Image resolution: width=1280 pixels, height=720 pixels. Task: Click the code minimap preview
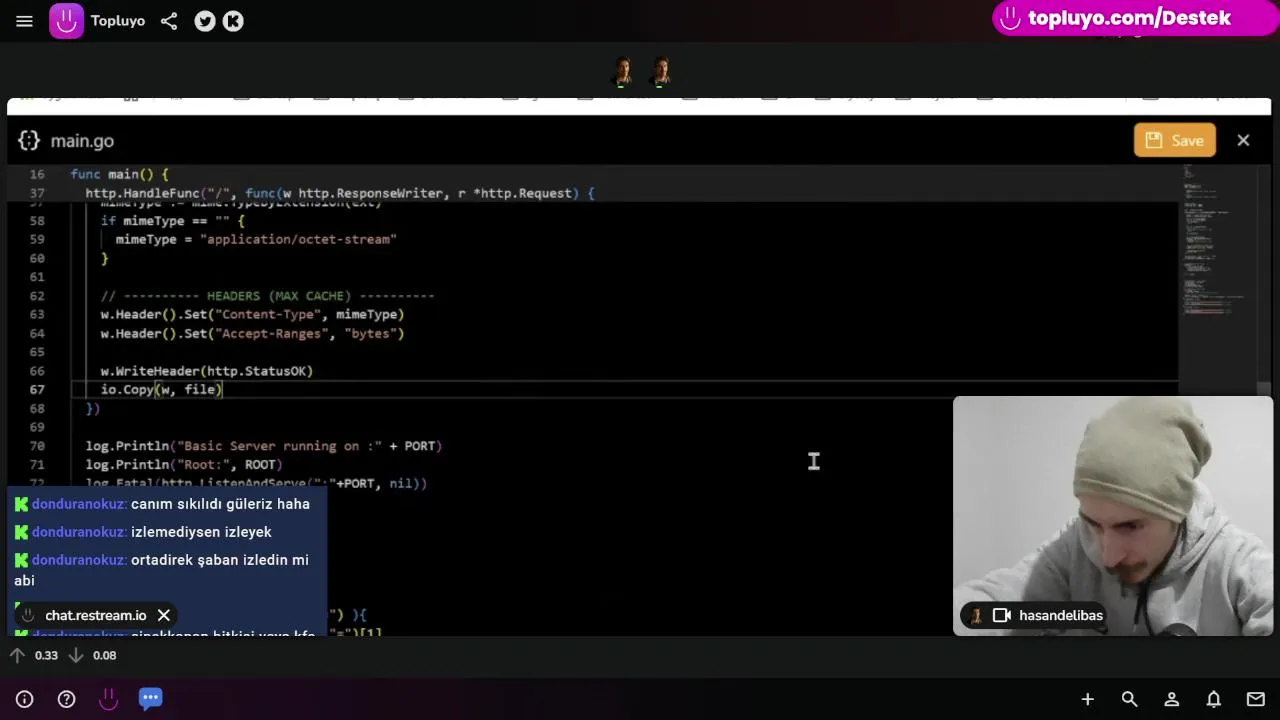1216,240
